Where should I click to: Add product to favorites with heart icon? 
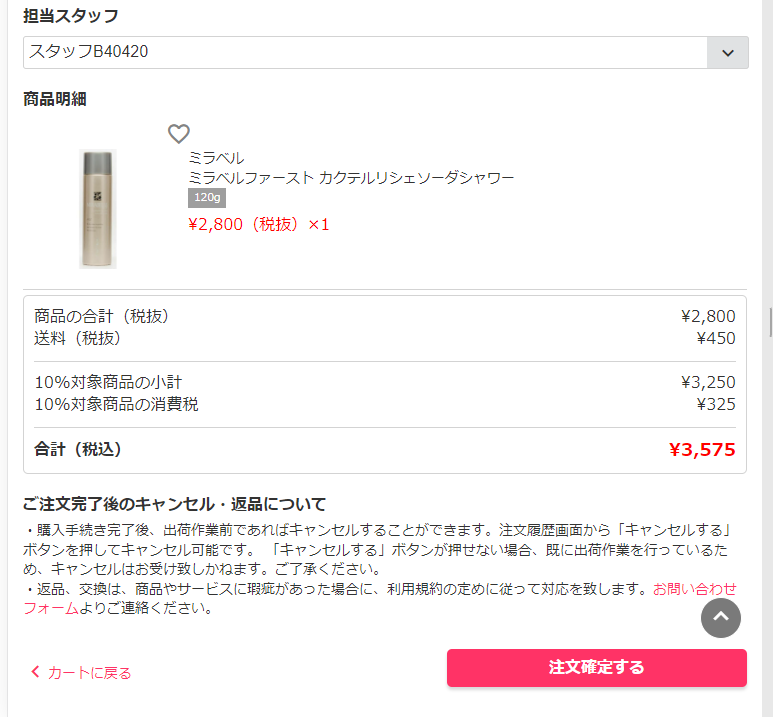point(178,134)
